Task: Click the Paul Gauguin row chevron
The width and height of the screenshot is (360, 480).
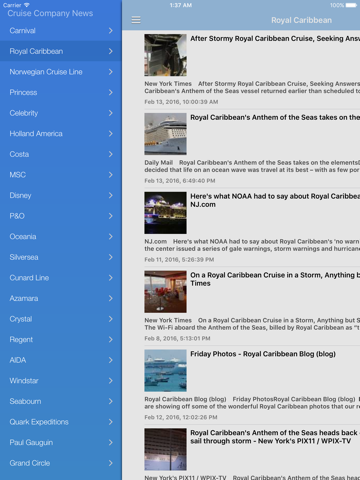Action: click(x=111, y=443)
